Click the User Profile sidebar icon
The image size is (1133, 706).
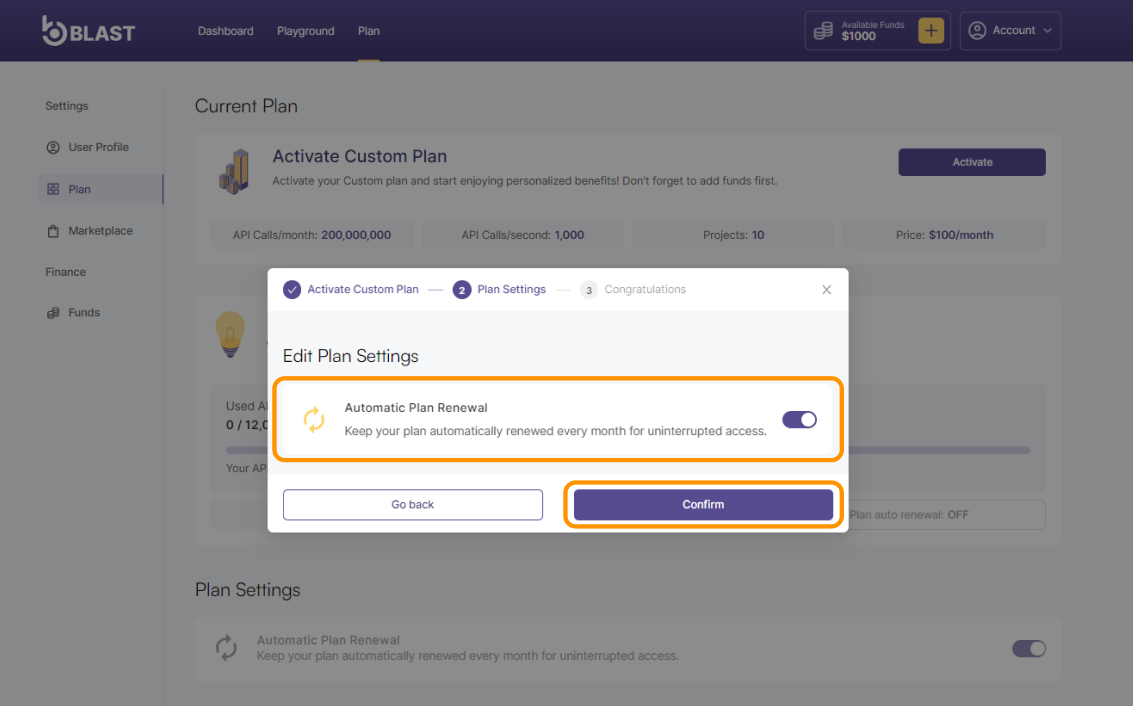click(53, 147)
